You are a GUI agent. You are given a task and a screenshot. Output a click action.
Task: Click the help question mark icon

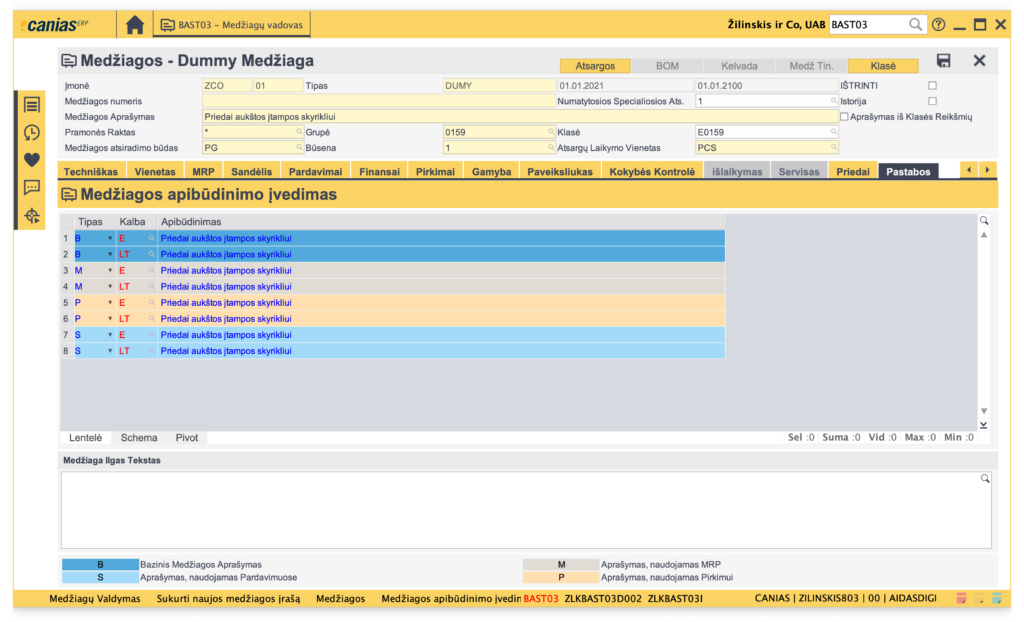click(938, 25)
